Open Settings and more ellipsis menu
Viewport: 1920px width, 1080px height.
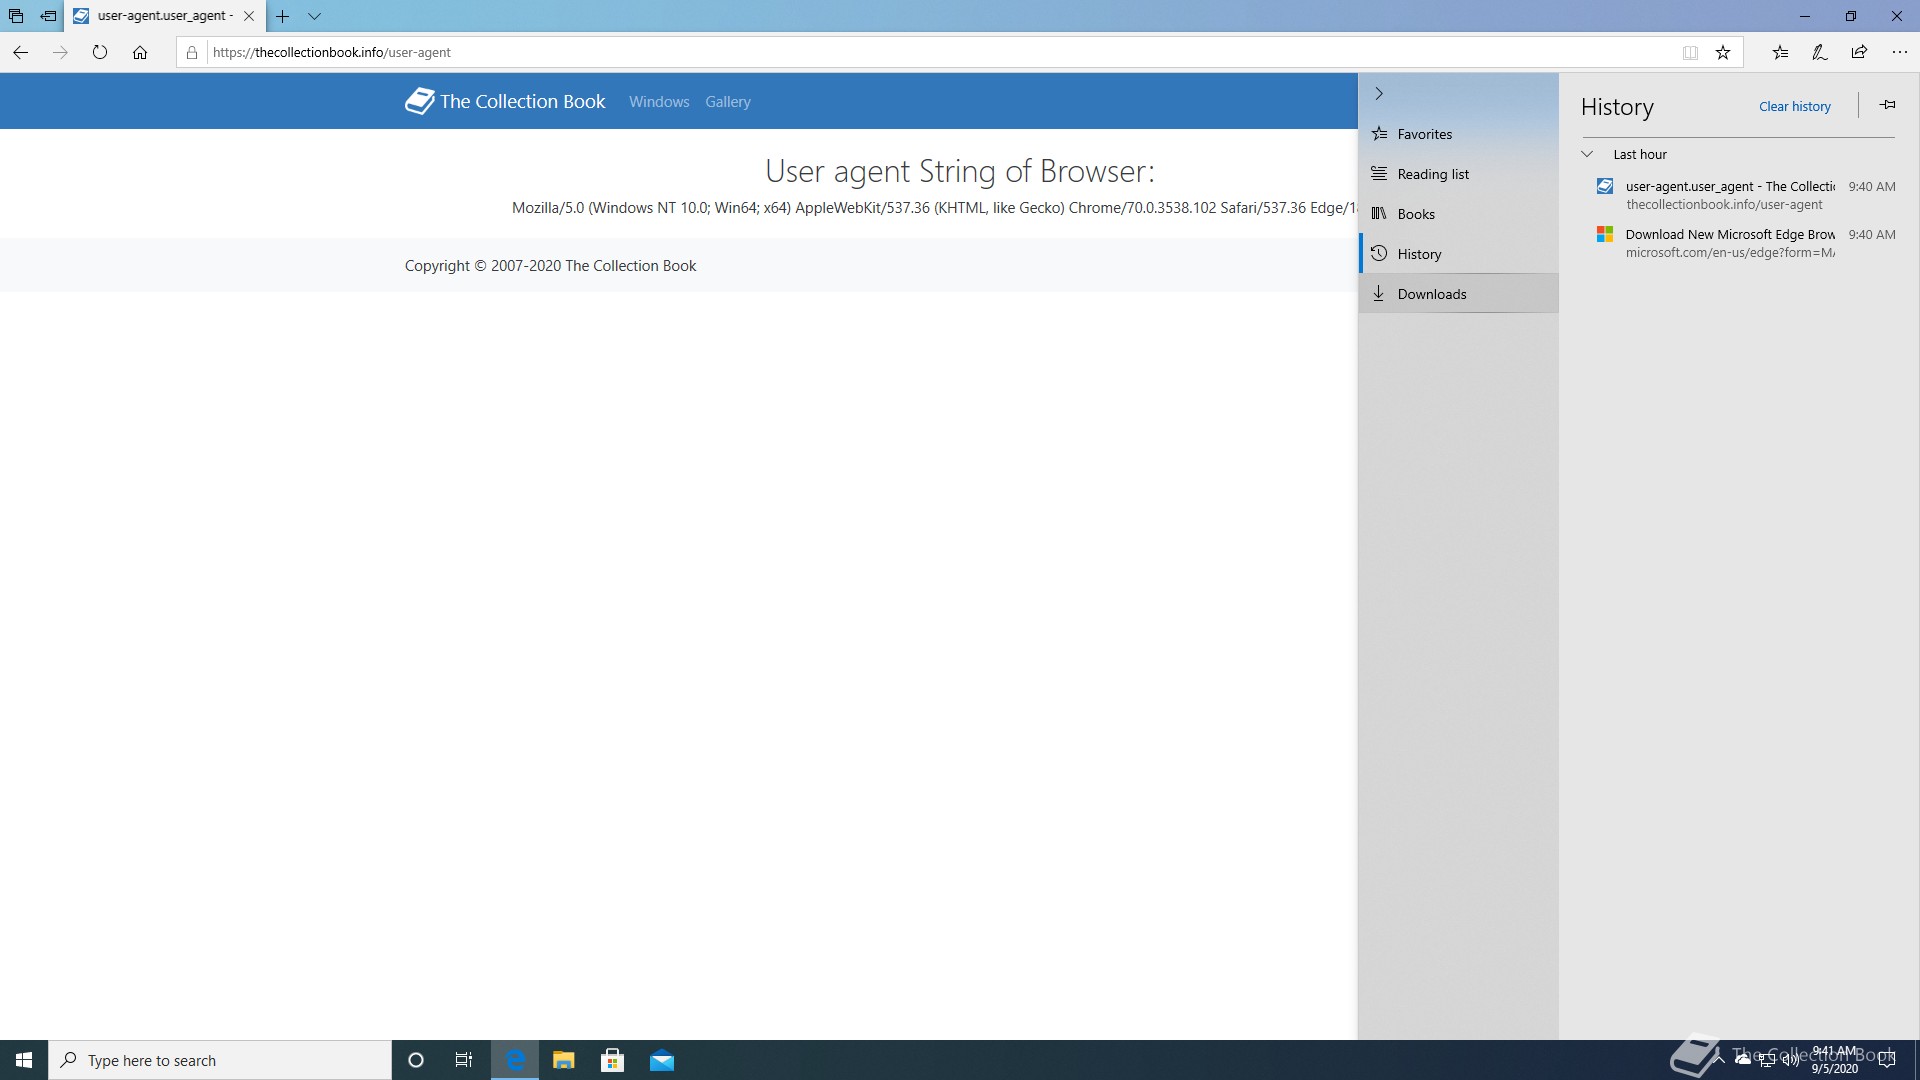pyautogui.click(x=1899, y=52)
